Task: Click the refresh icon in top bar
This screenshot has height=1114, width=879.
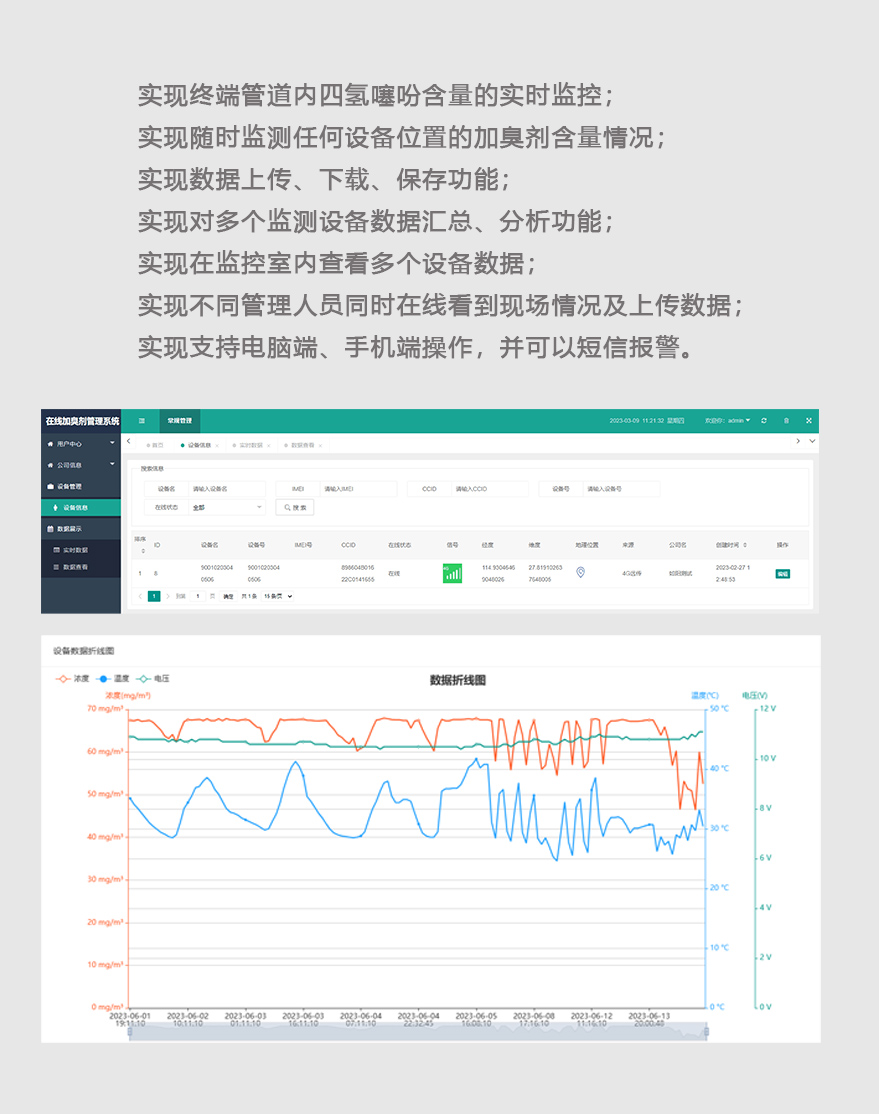Action: [764, 421]
